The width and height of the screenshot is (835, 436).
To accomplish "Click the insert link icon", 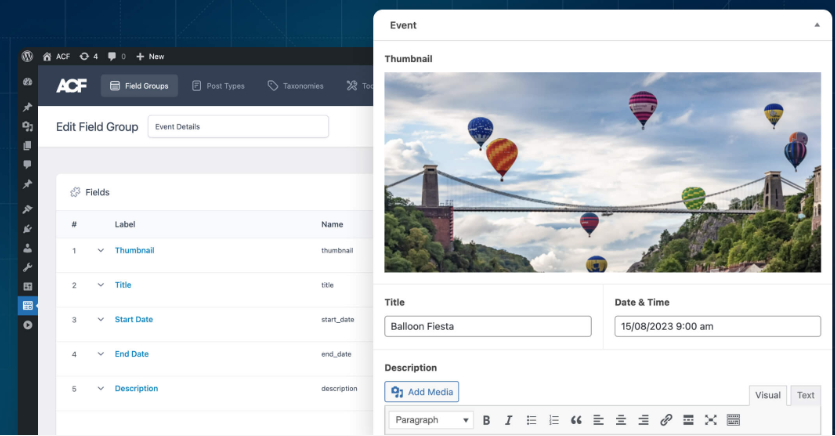I will 666,420.
